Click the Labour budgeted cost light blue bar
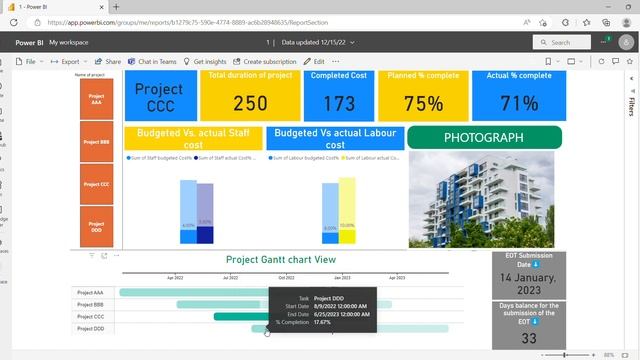The image size is (640, 360). pyautogui.click(x=330, y=208)
